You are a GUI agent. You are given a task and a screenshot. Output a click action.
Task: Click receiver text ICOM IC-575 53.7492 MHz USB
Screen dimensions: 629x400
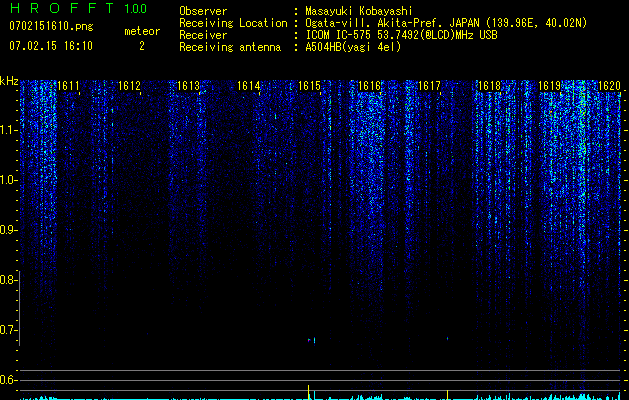401,35
